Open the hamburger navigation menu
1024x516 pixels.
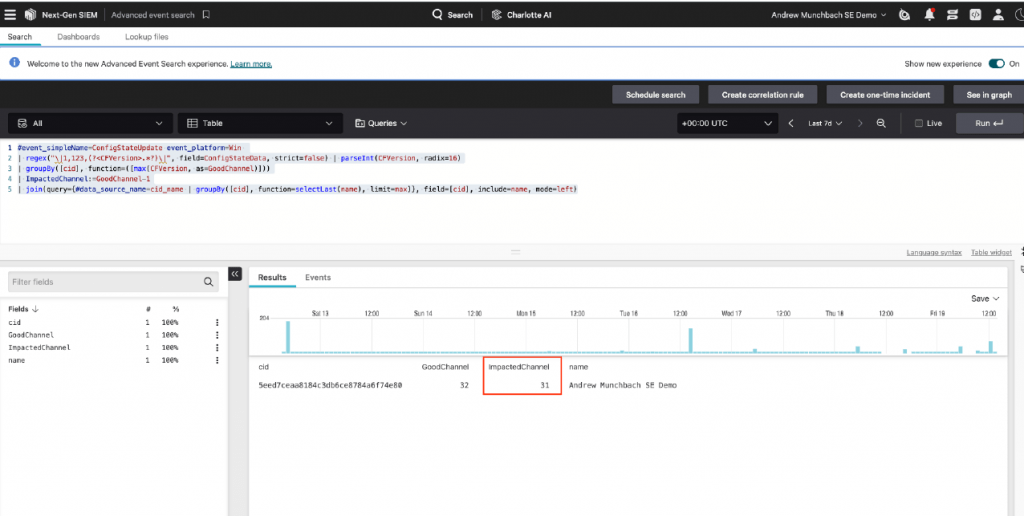pyautogui.click(x=10, y=15)
